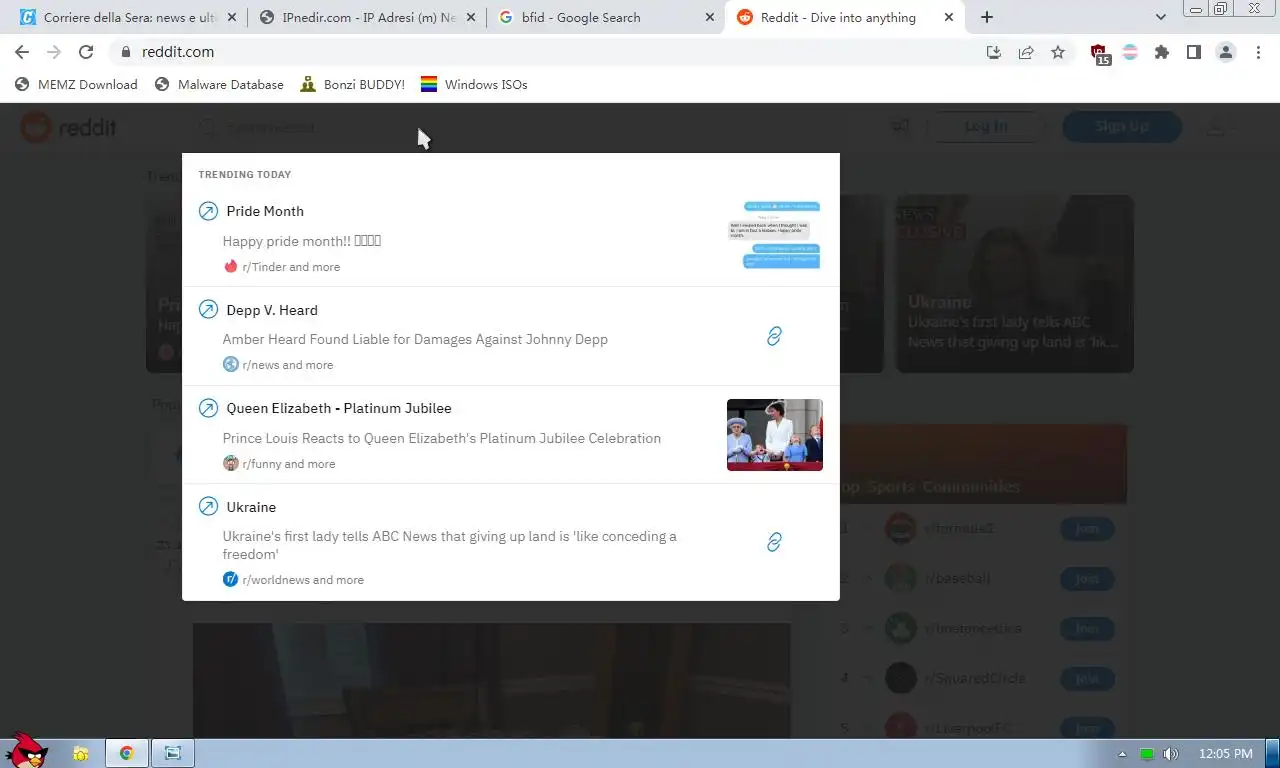The image size is (1280, 768).
Task: Open the Bonzi BUDDY! bookmark
Action: pos(352,84)
